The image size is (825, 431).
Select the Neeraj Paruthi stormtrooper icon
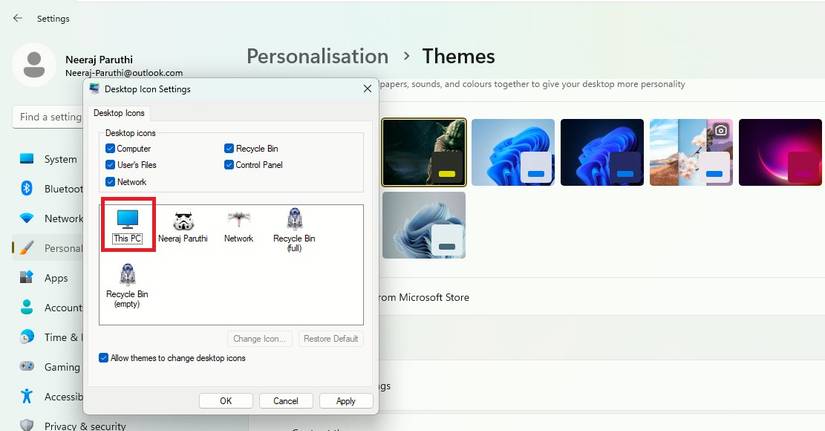tap(183, 224)
